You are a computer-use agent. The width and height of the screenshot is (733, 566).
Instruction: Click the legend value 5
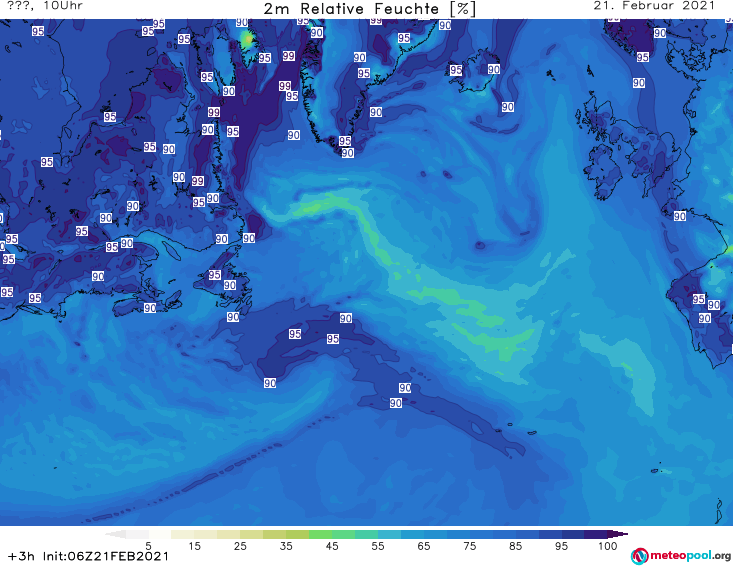coord(148,546)
